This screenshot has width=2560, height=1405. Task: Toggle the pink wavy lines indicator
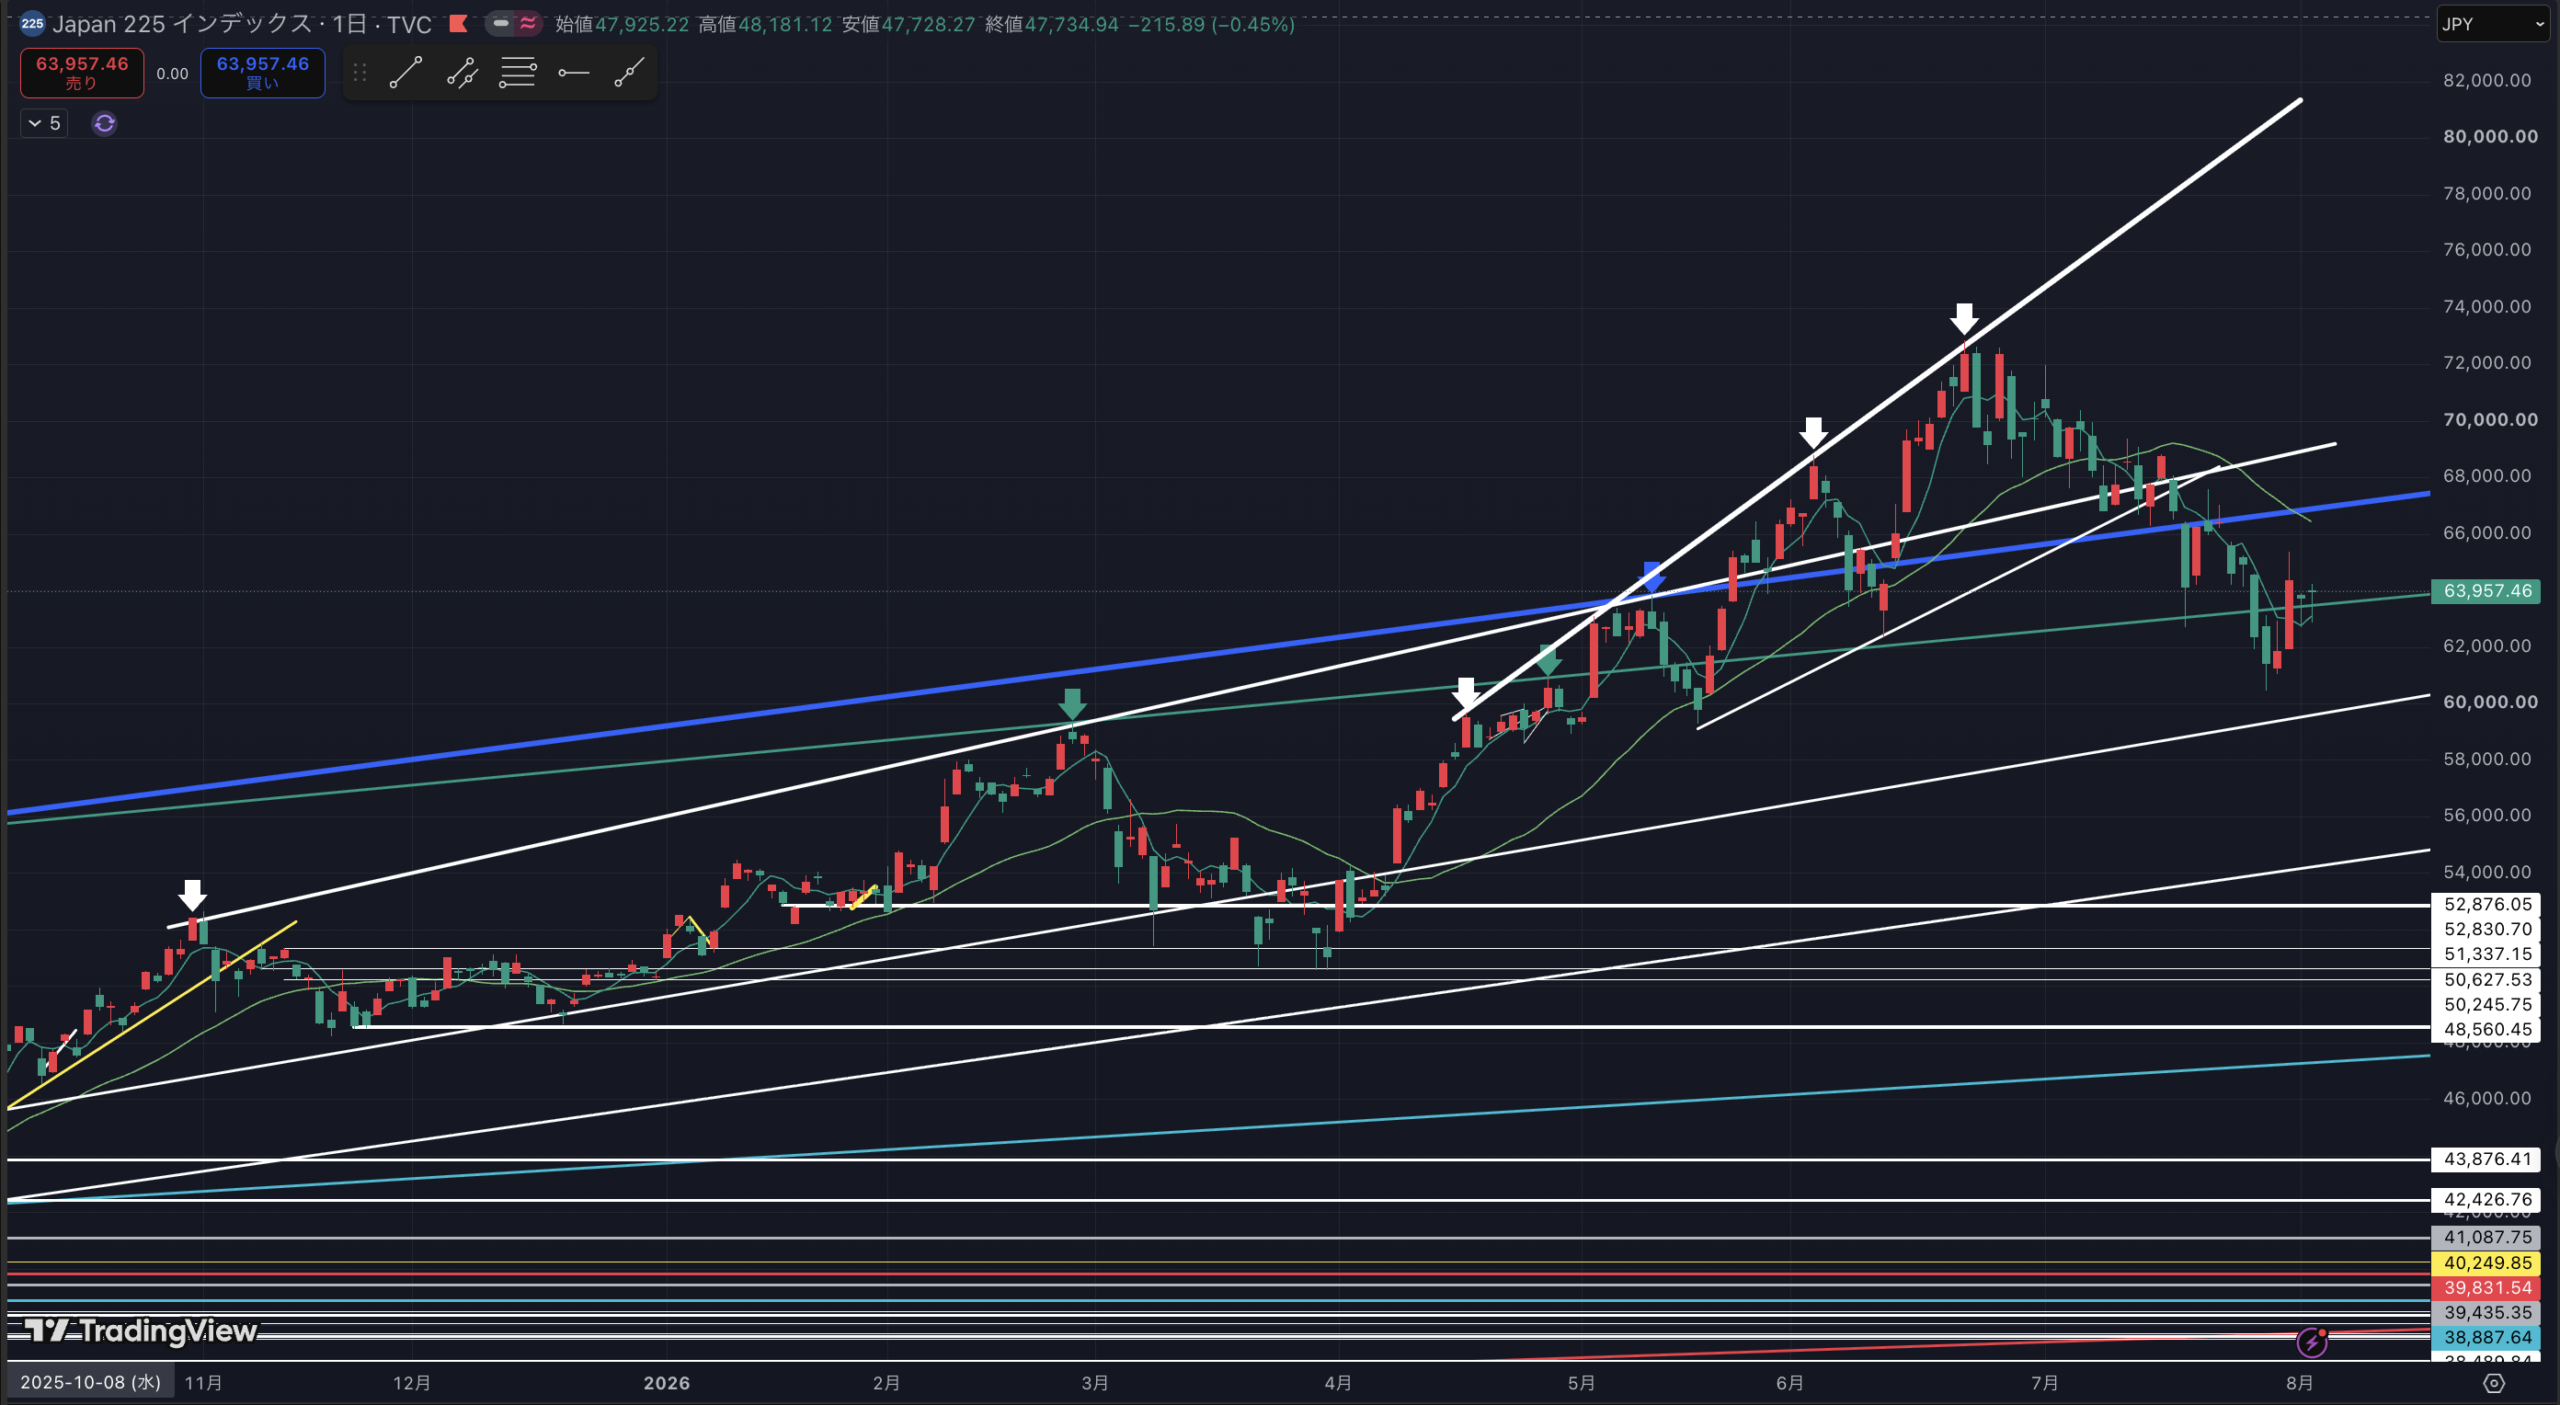pos(528,24)
